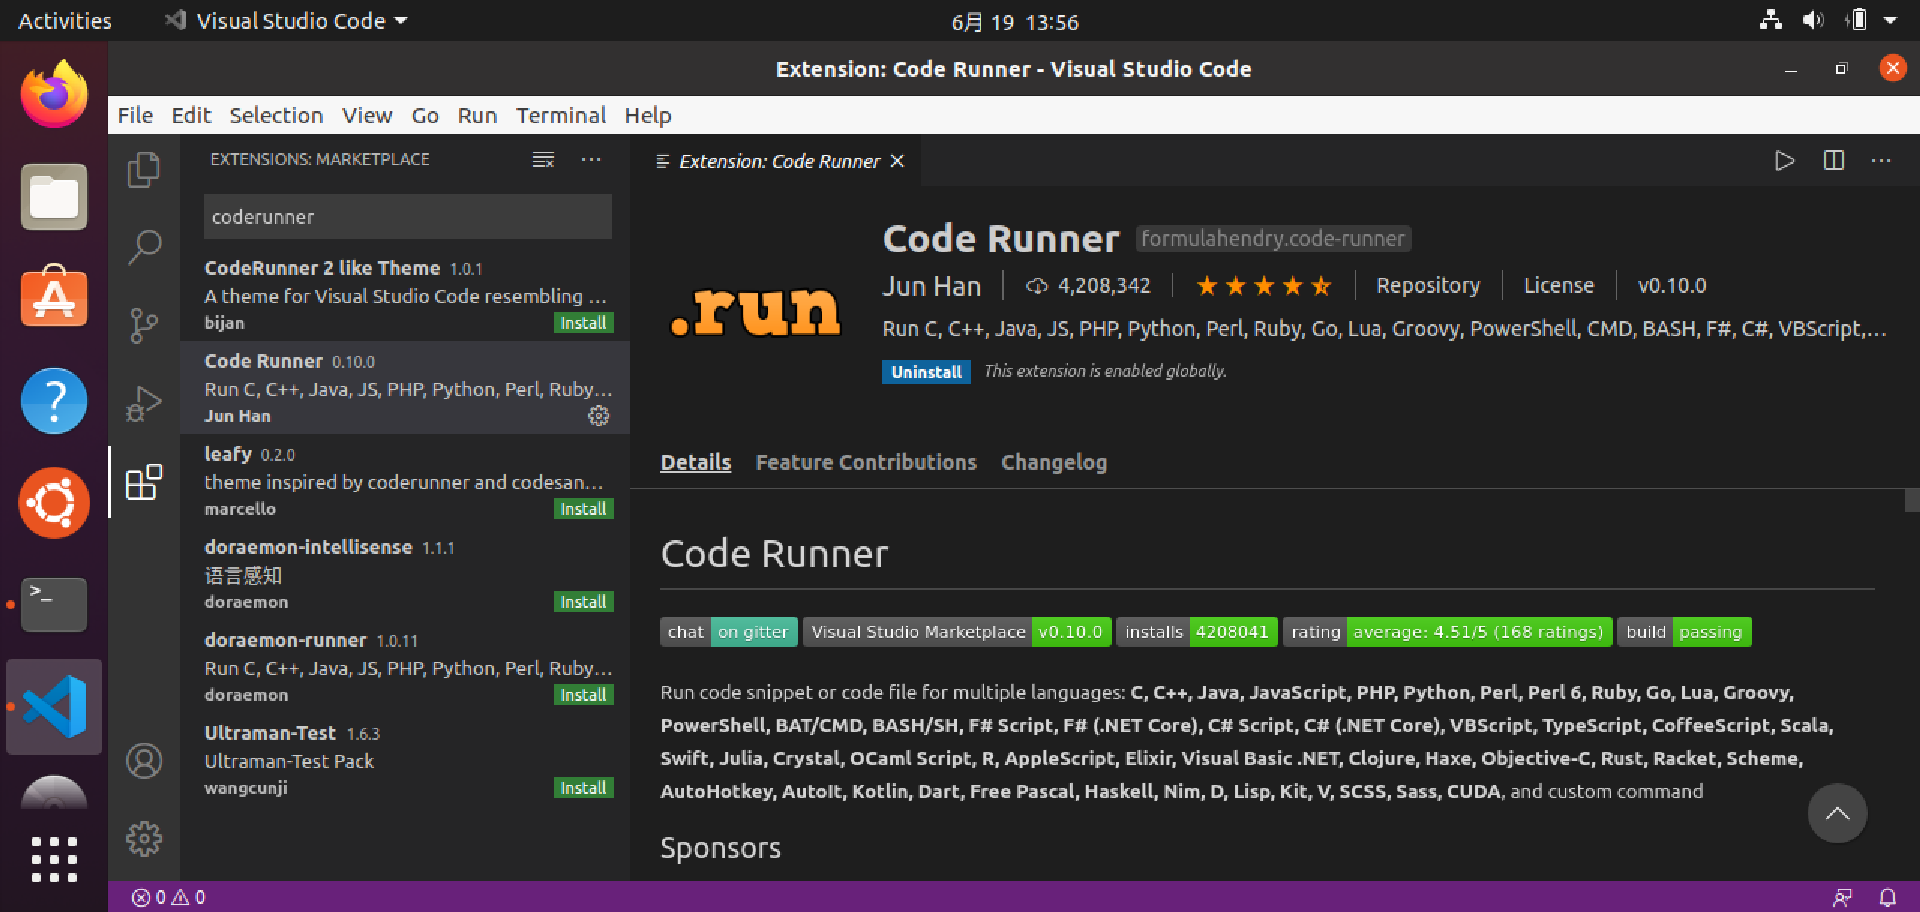Open the Source Control view

[144, 325]
